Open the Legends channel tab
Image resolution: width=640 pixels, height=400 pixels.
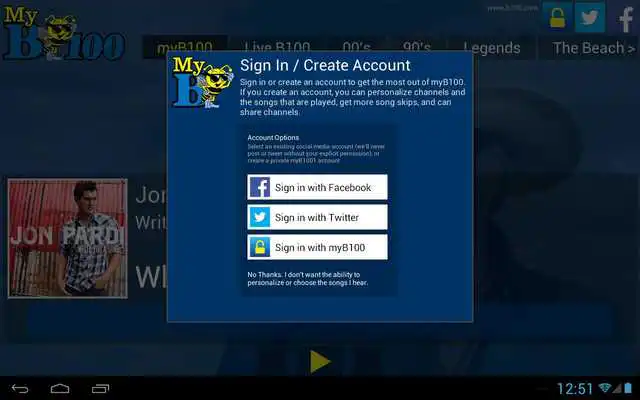pyautogui.click(x=491, y=48)
